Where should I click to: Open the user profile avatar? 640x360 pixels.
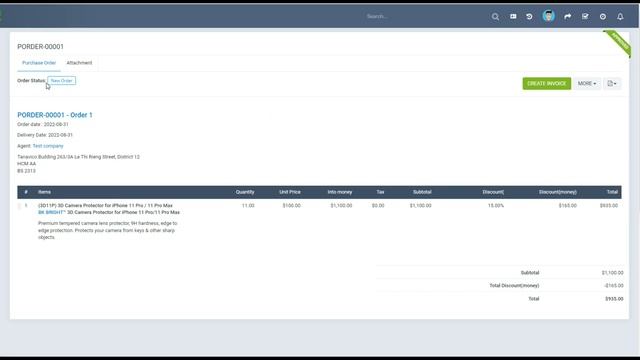(549, 16)
